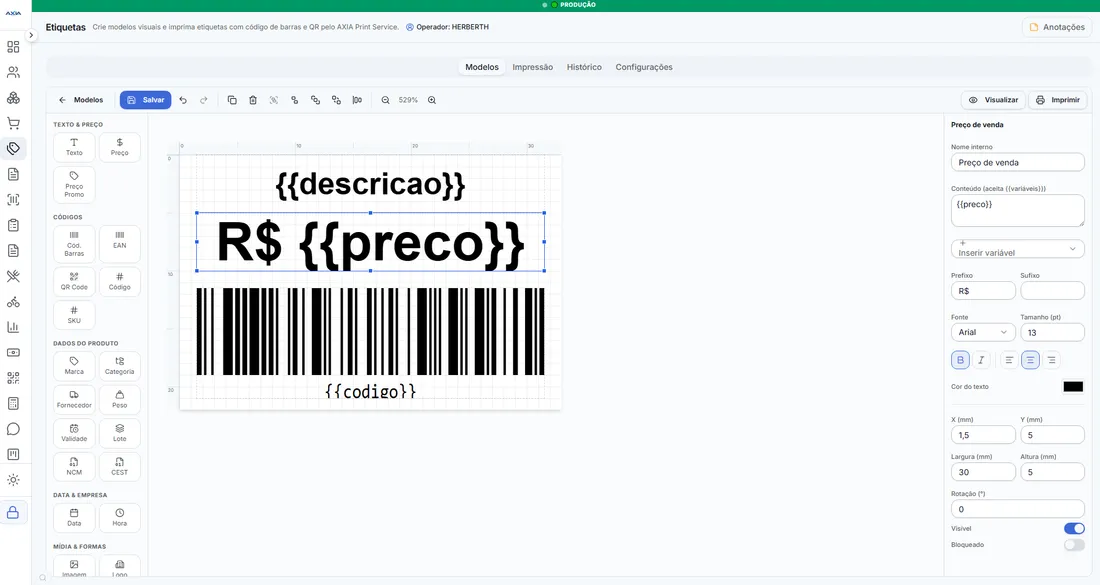Image resolution: width=1100 pixels, height=585 pixels.
Task: Click the distribute/align icon in toolbar
Action: click(357, 100)
